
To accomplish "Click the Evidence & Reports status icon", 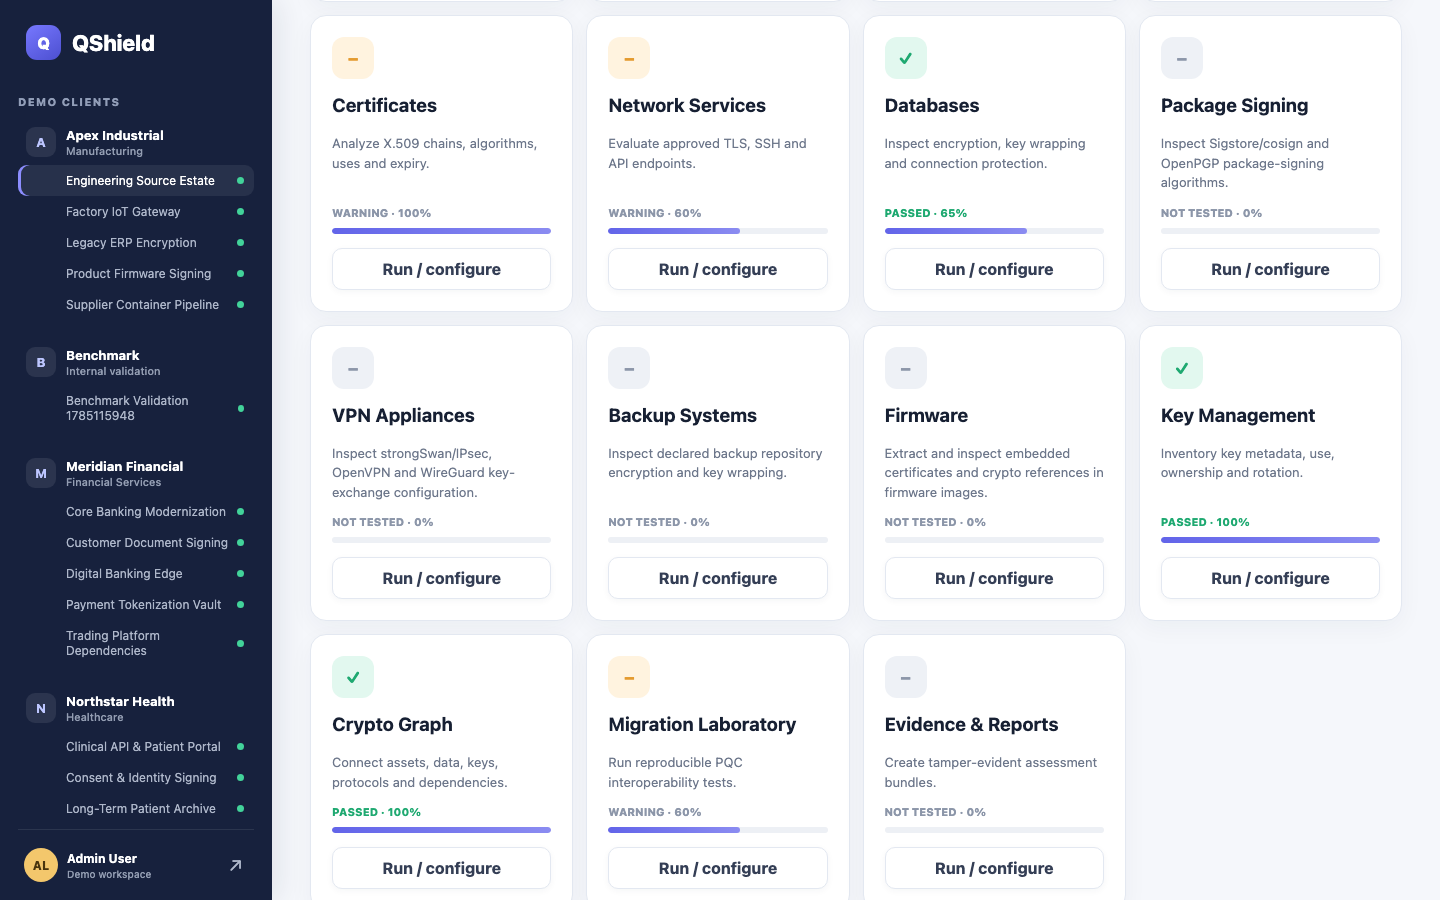I will [x=906, y=677].
